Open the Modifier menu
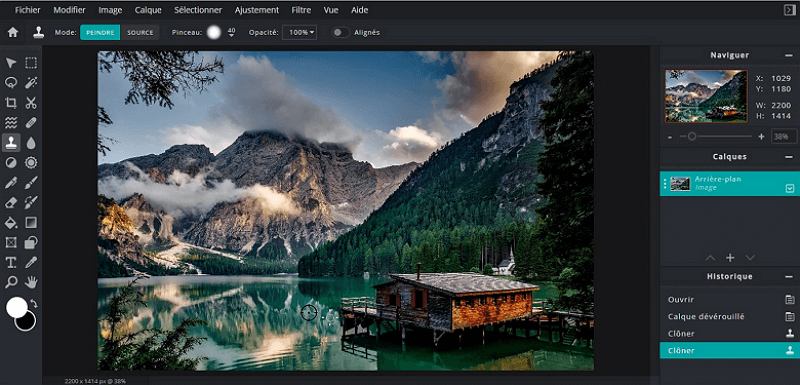 69,10
